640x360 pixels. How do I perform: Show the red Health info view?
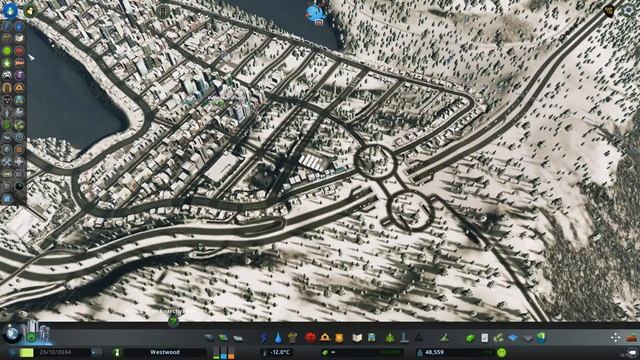pos(19,51)
